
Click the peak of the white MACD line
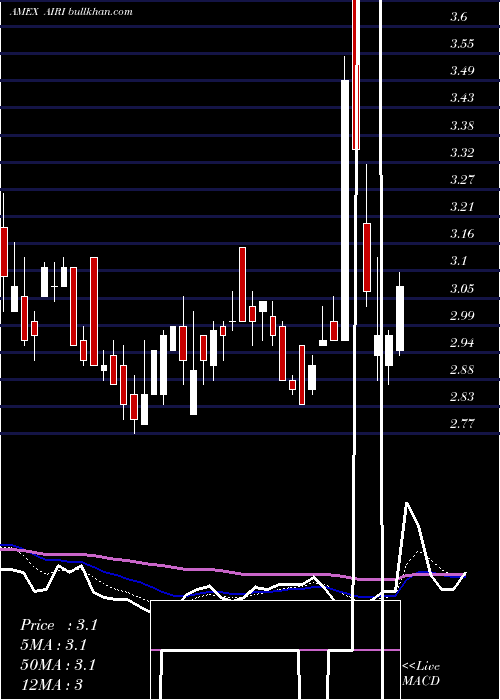pyautogui.click(x=407, y=503)
